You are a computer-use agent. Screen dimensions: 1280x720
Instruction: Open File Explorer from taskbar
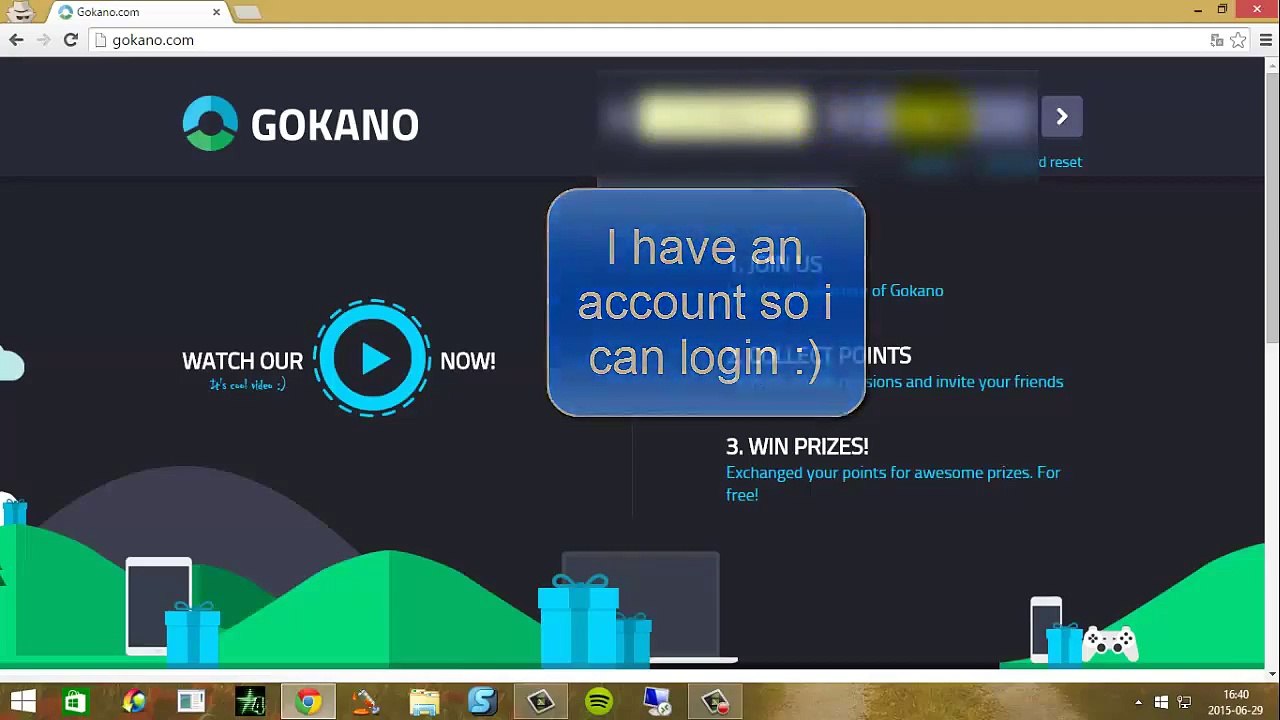click(x=424, y=702)
